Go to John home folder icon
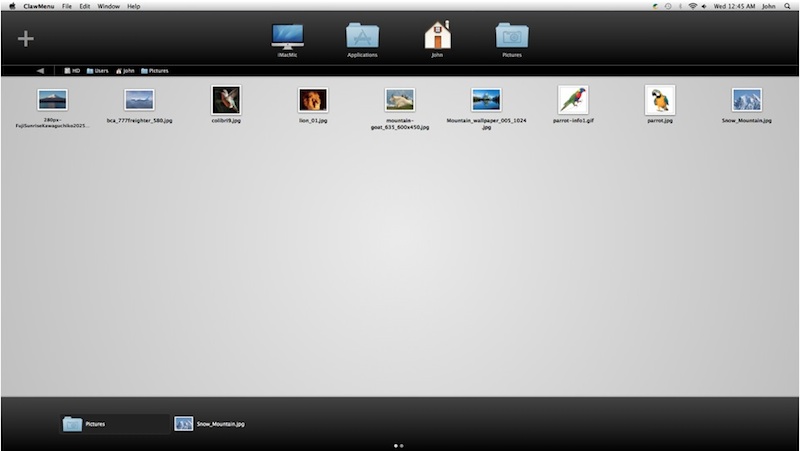Viewport: 800px width, 451px height. point(437,37)
